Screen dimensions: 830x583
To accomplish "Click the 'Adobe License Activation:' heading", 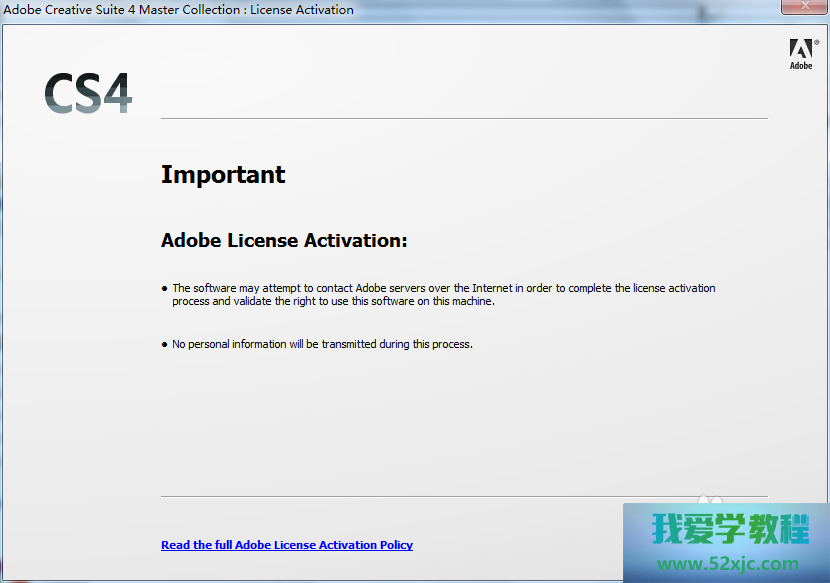I will click(x=284, y=241).
